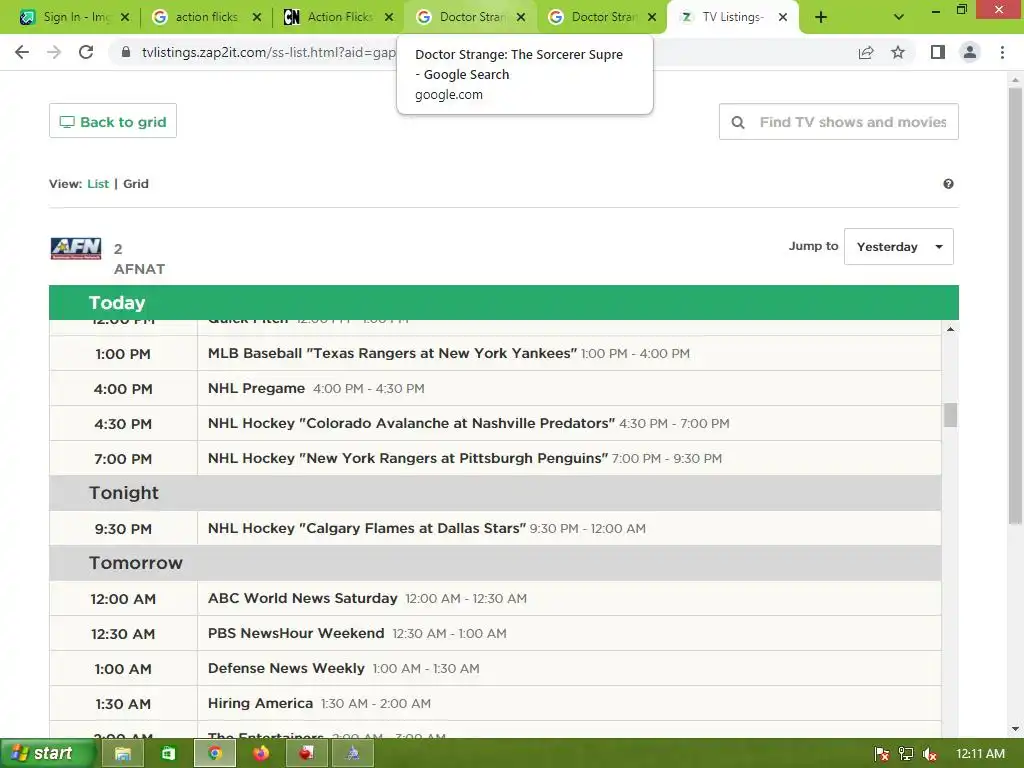Open the tab search chevron
1024x768 pixels.
tap(899, 18)
